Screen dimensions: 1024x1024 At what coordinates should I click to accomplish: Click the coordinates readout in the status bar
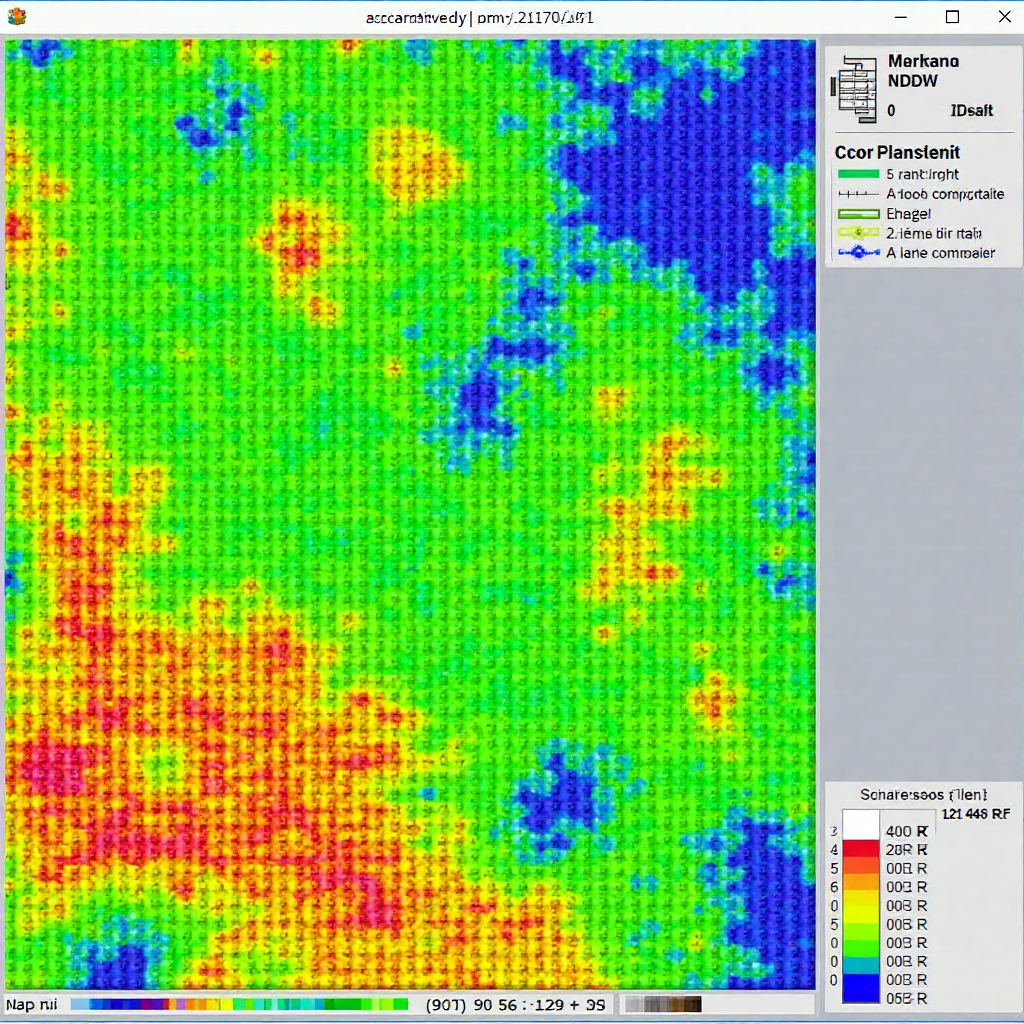[x=514, y=1004]
